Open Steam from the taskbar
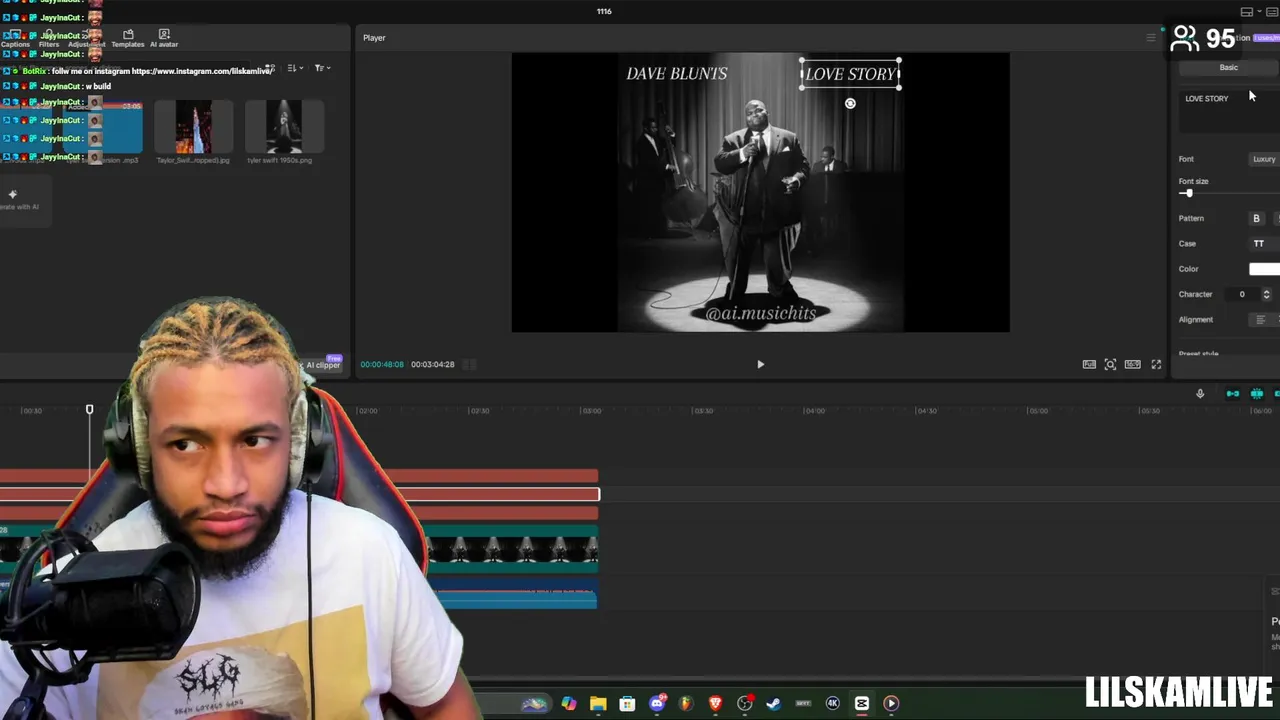This screenshot has width=1280, height=720. [x=773, y=704]
